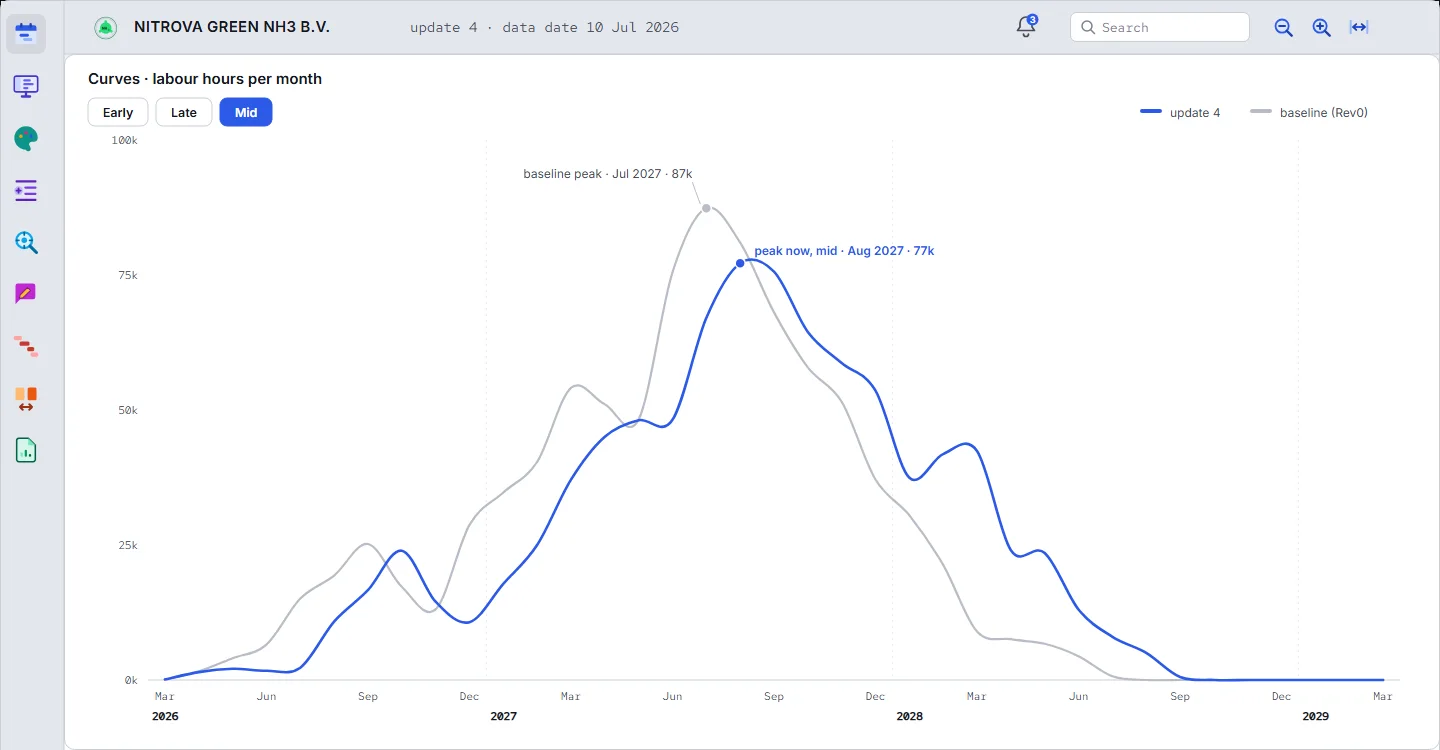Viewport: 1440px width, 750px height.
Task: Open the Gantt bars sidebar icon
Action: pos(26,346)
